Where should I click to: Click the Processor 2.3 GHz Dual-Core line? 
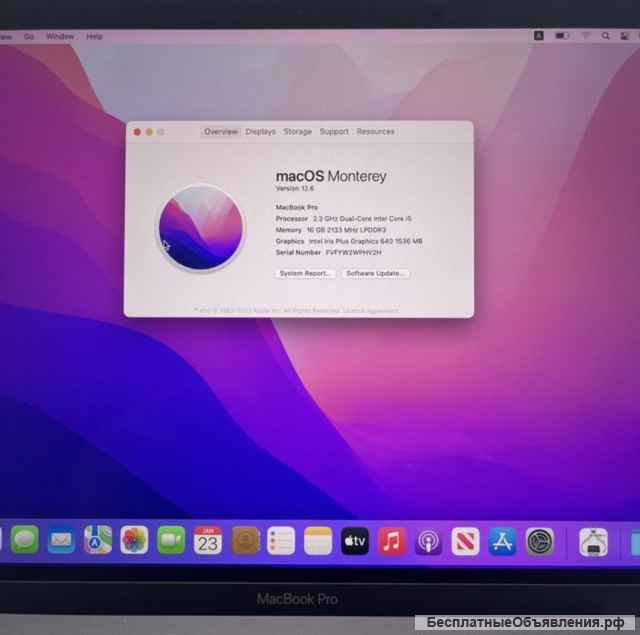click(344, 219)
